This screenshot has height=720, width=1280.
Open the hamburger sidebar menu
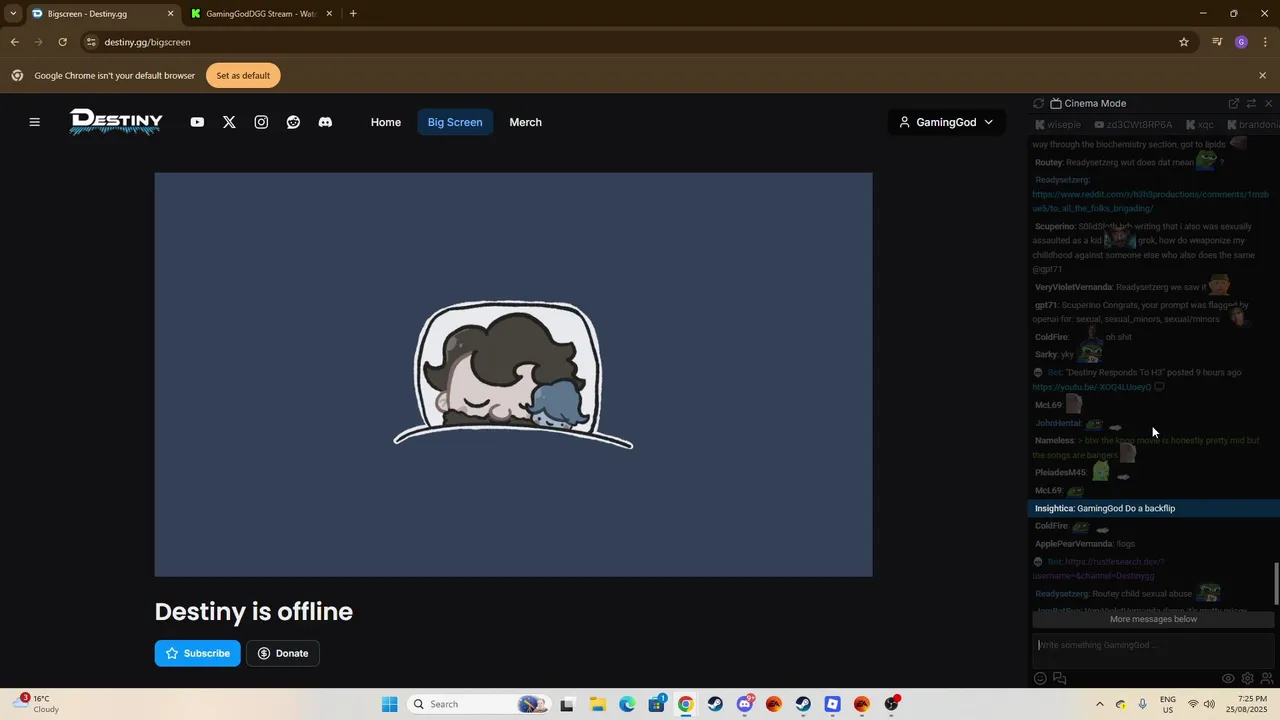click(x=34, y=122)
